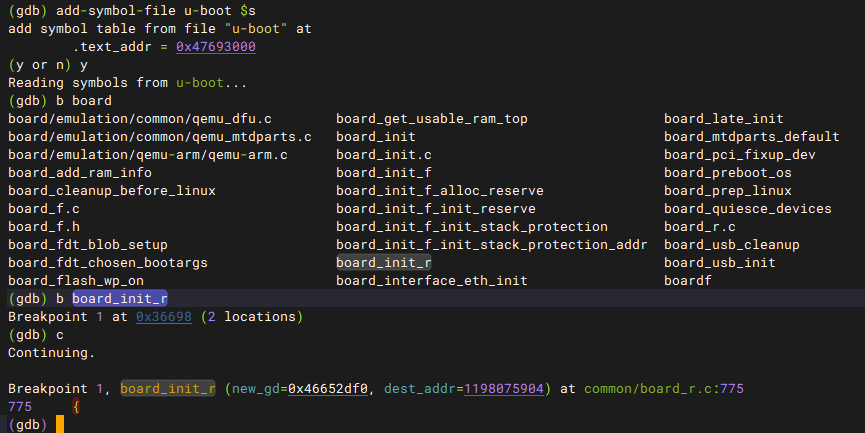Click the board_quiesce_devices completion entry
Viewport: 865px width, 433px height.
pyautogui.click(x=747, y=209)
